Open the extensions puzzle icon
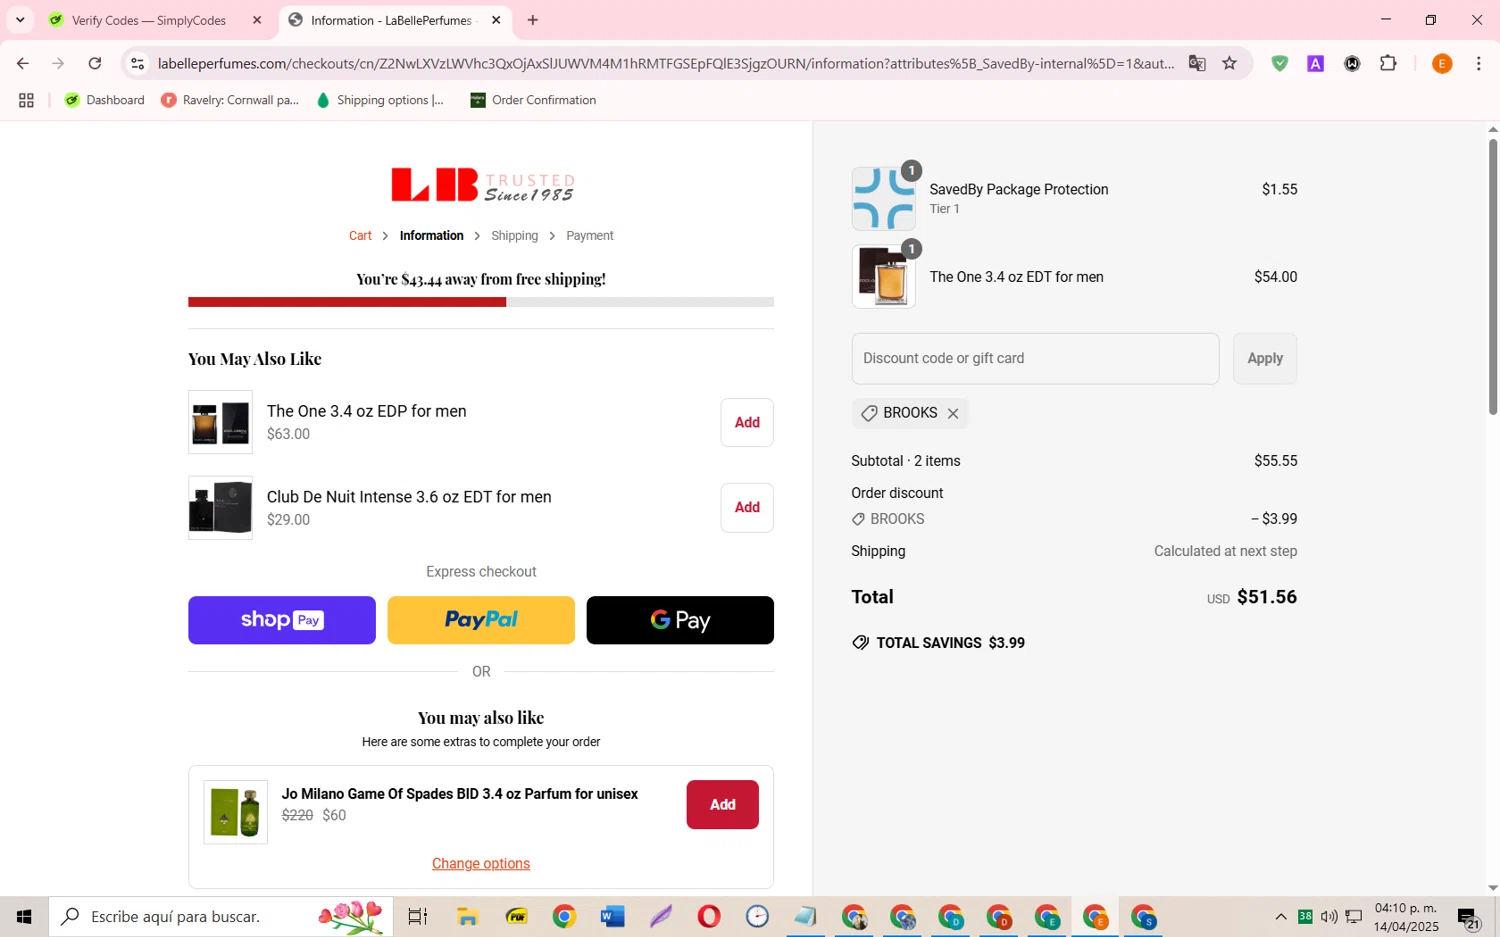1500x937 pixels. 1388,64
